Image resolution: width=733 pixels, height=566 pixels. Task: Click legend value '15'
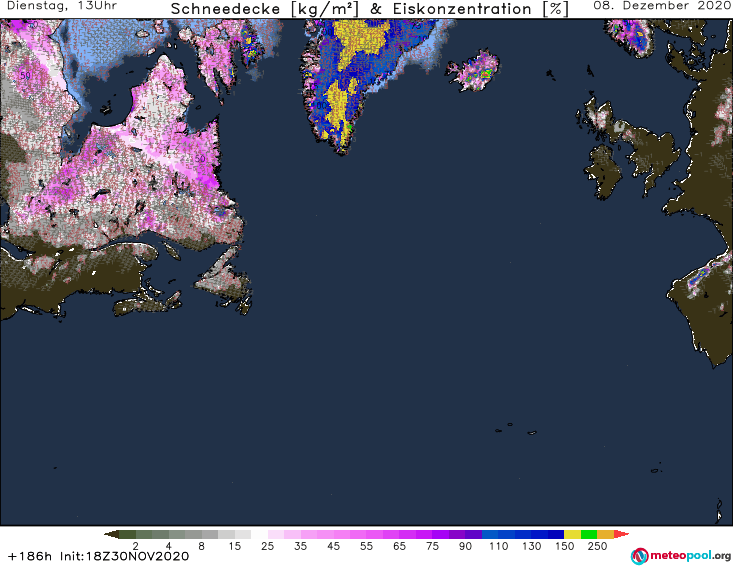pyautogui.click(x=235, y=546)
